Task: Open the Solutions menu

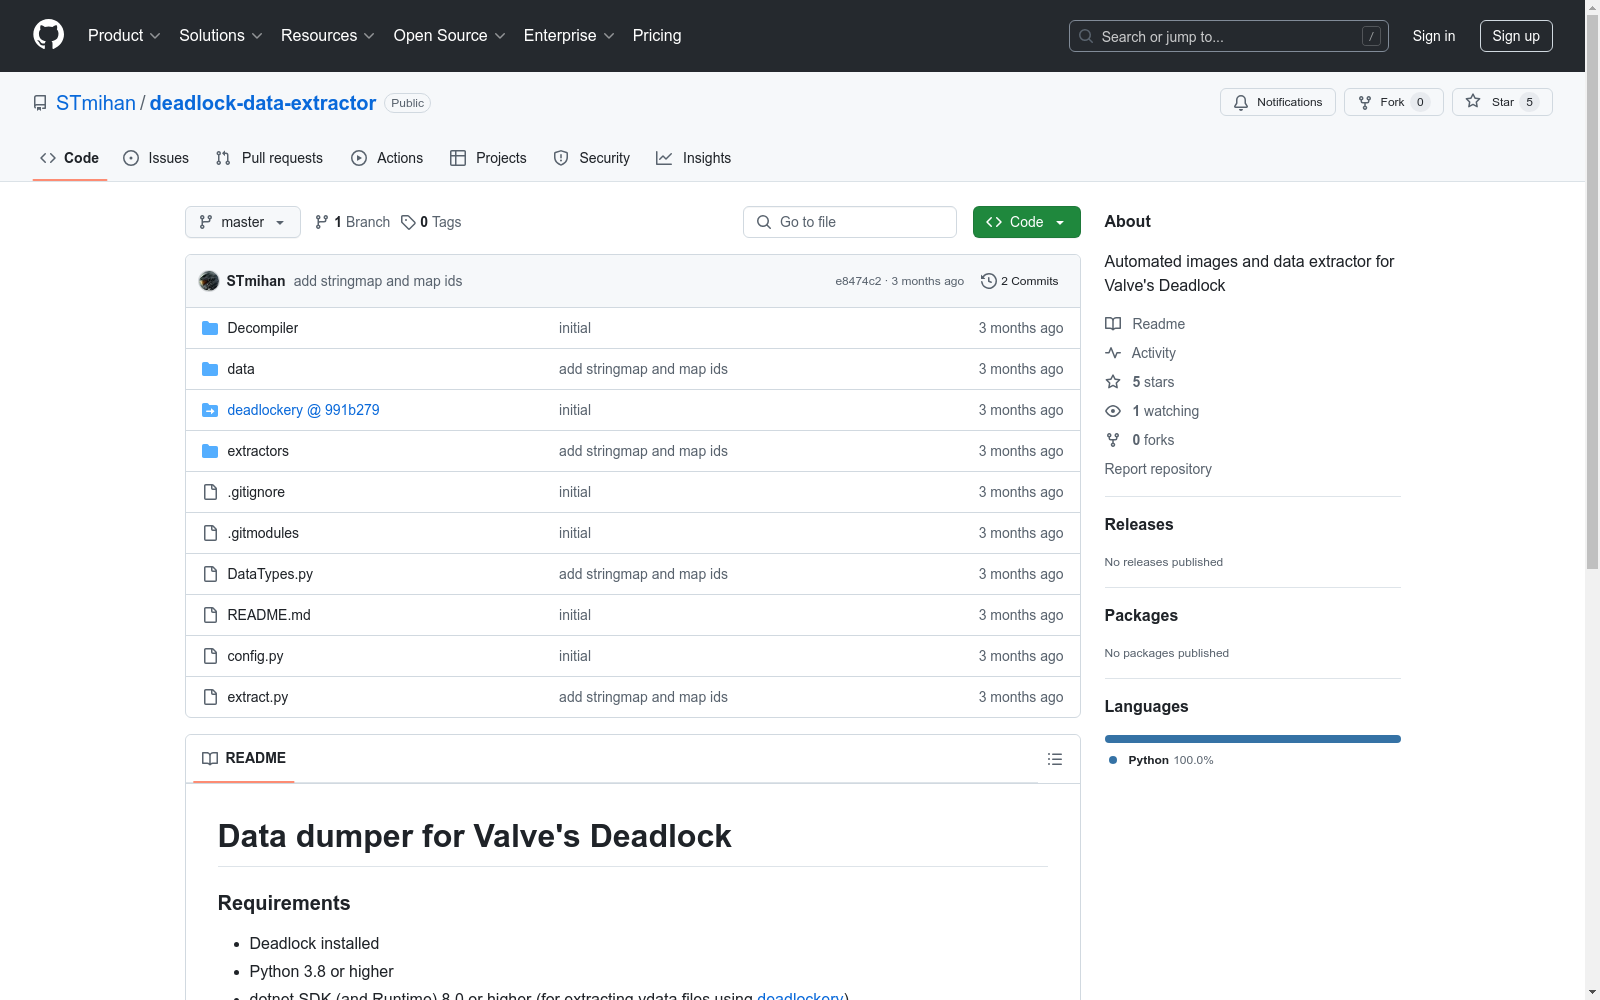Action: coord(221,35)
